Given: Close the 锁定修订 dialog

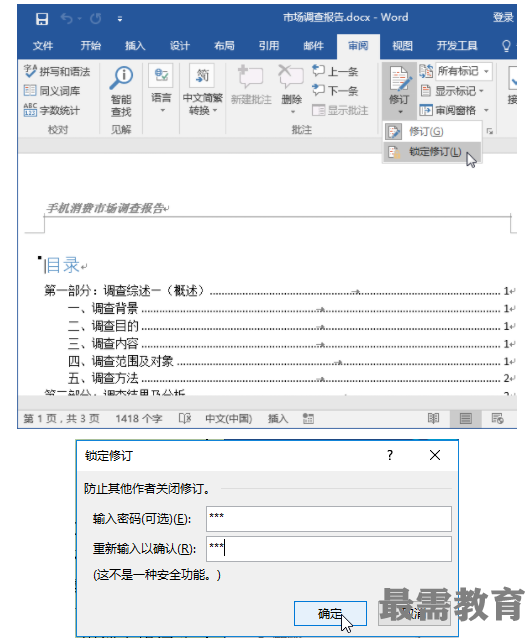Looking at the screenshot, I should point(435,455).
